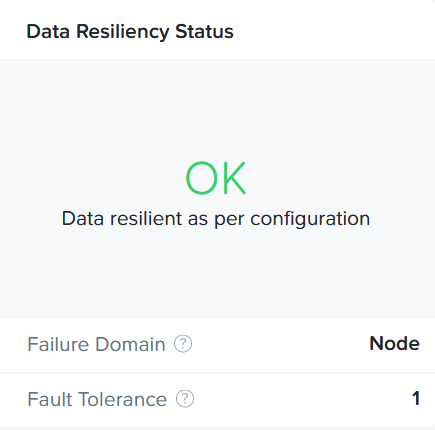
Task: Select the 'Data resilient as per configuration' message
Action: [x=216, y=219]
